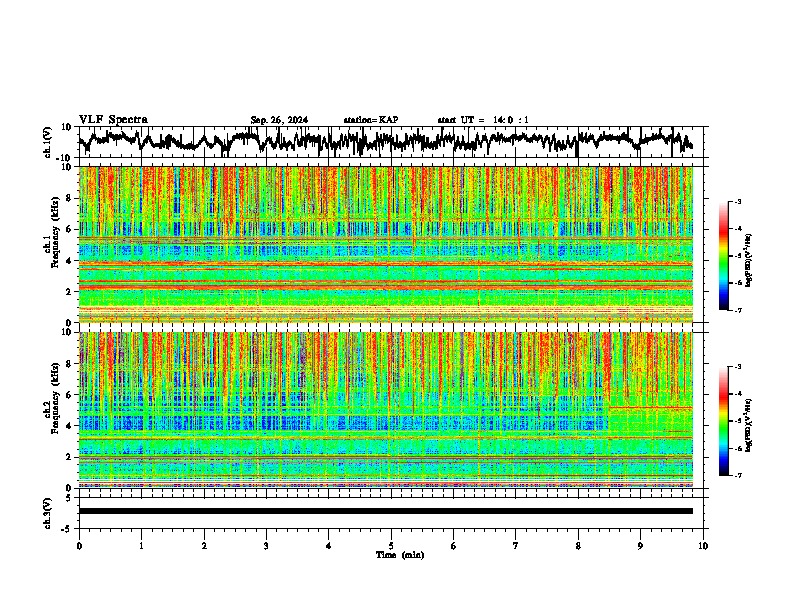Viewport: 792px width, 612px height.
Task: Click inside the ch.1 spectrogram
Action: point(386,244)
